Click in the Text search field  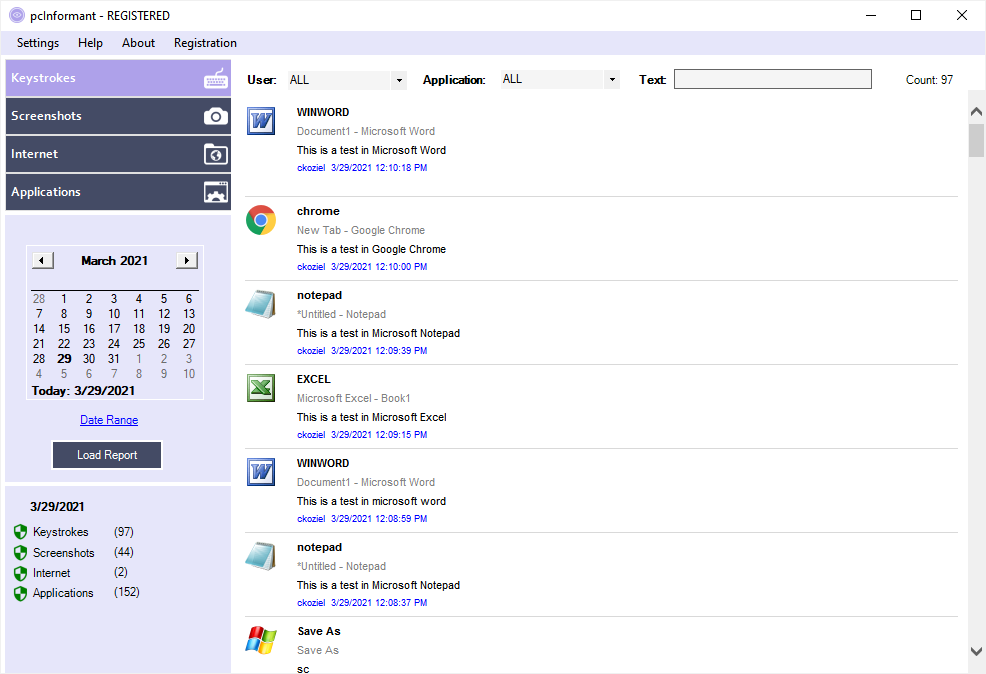coord(773,79)
